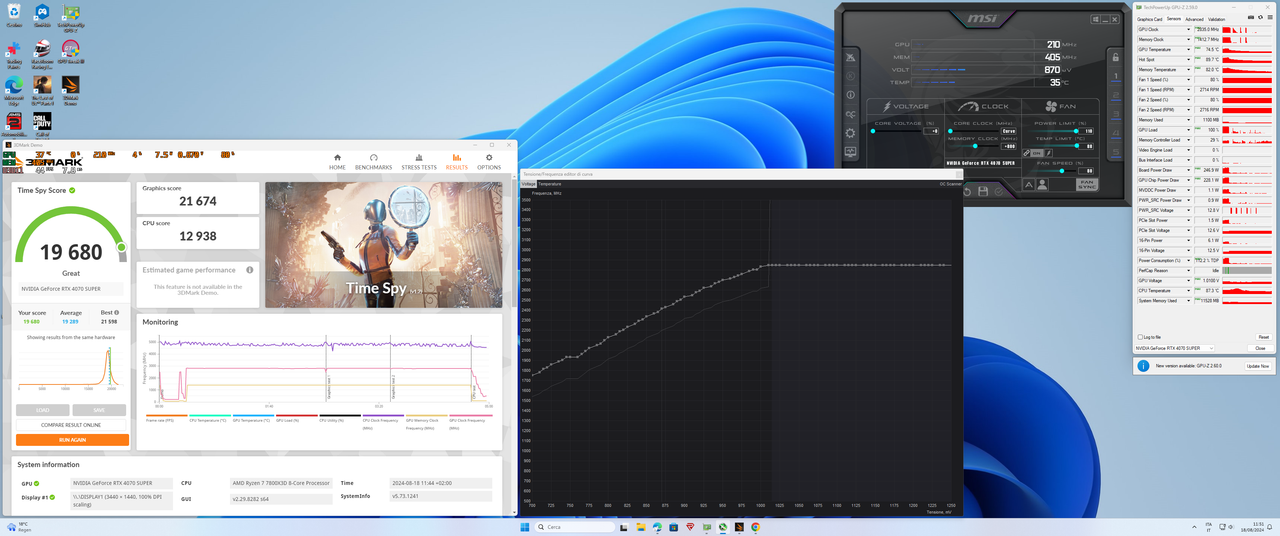The width and height of the screenshot is (1280, 536).
Task: Click COMPARE RESULT ONLINE button
Action: coord(72,425)
